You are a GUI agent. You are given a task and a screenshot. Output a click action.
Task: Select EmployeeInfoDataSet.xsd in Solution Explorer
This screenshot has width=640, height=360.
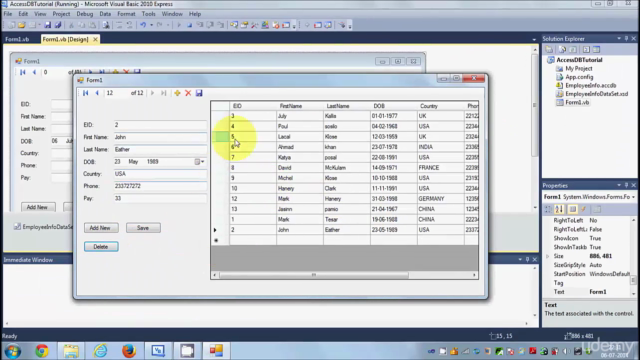(596, 94)
